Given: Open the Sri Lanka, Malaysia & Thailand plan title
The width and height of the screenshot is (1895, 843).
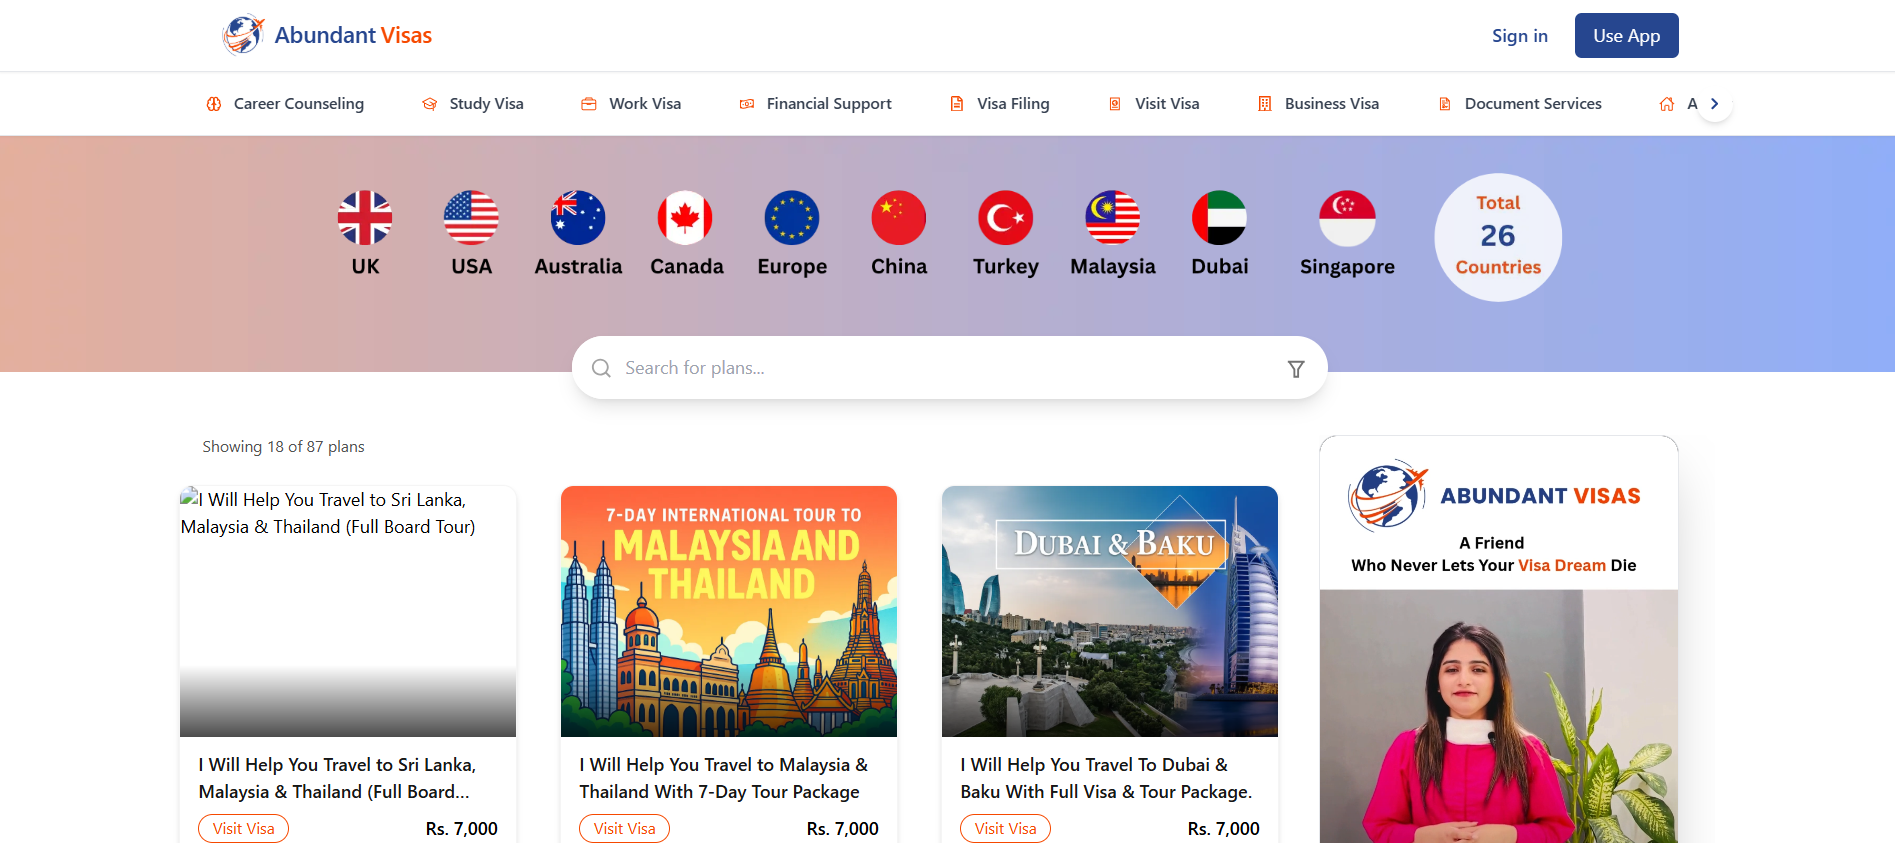Looking at the screenshot, I should (x=337, y=778).
